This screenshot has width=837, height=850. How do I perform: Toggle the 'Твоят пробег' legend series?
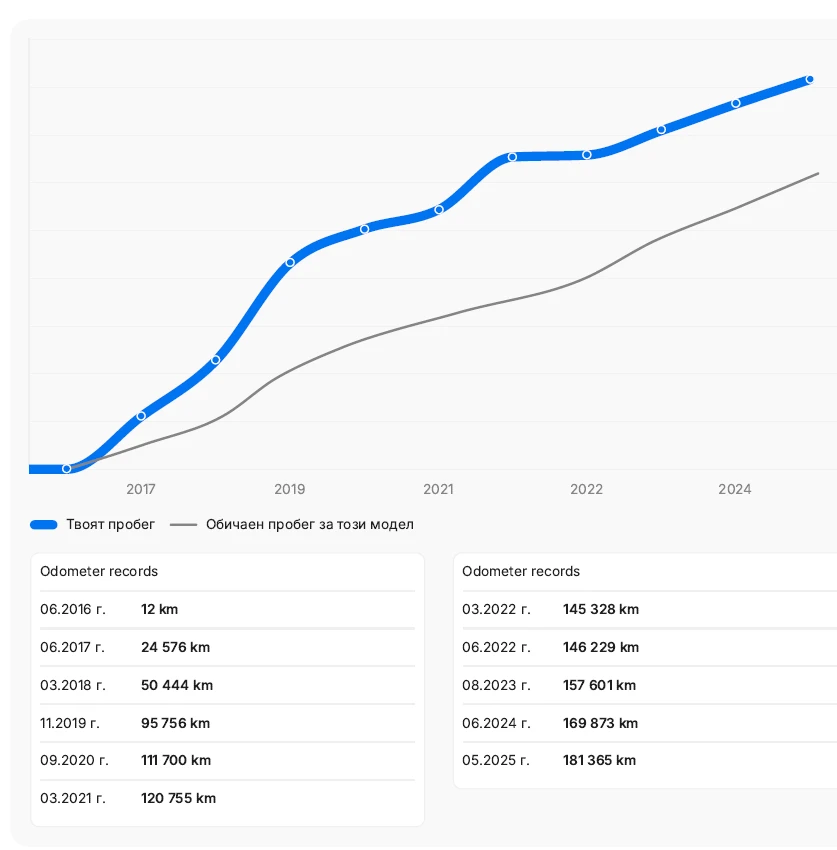click(110, 524)
